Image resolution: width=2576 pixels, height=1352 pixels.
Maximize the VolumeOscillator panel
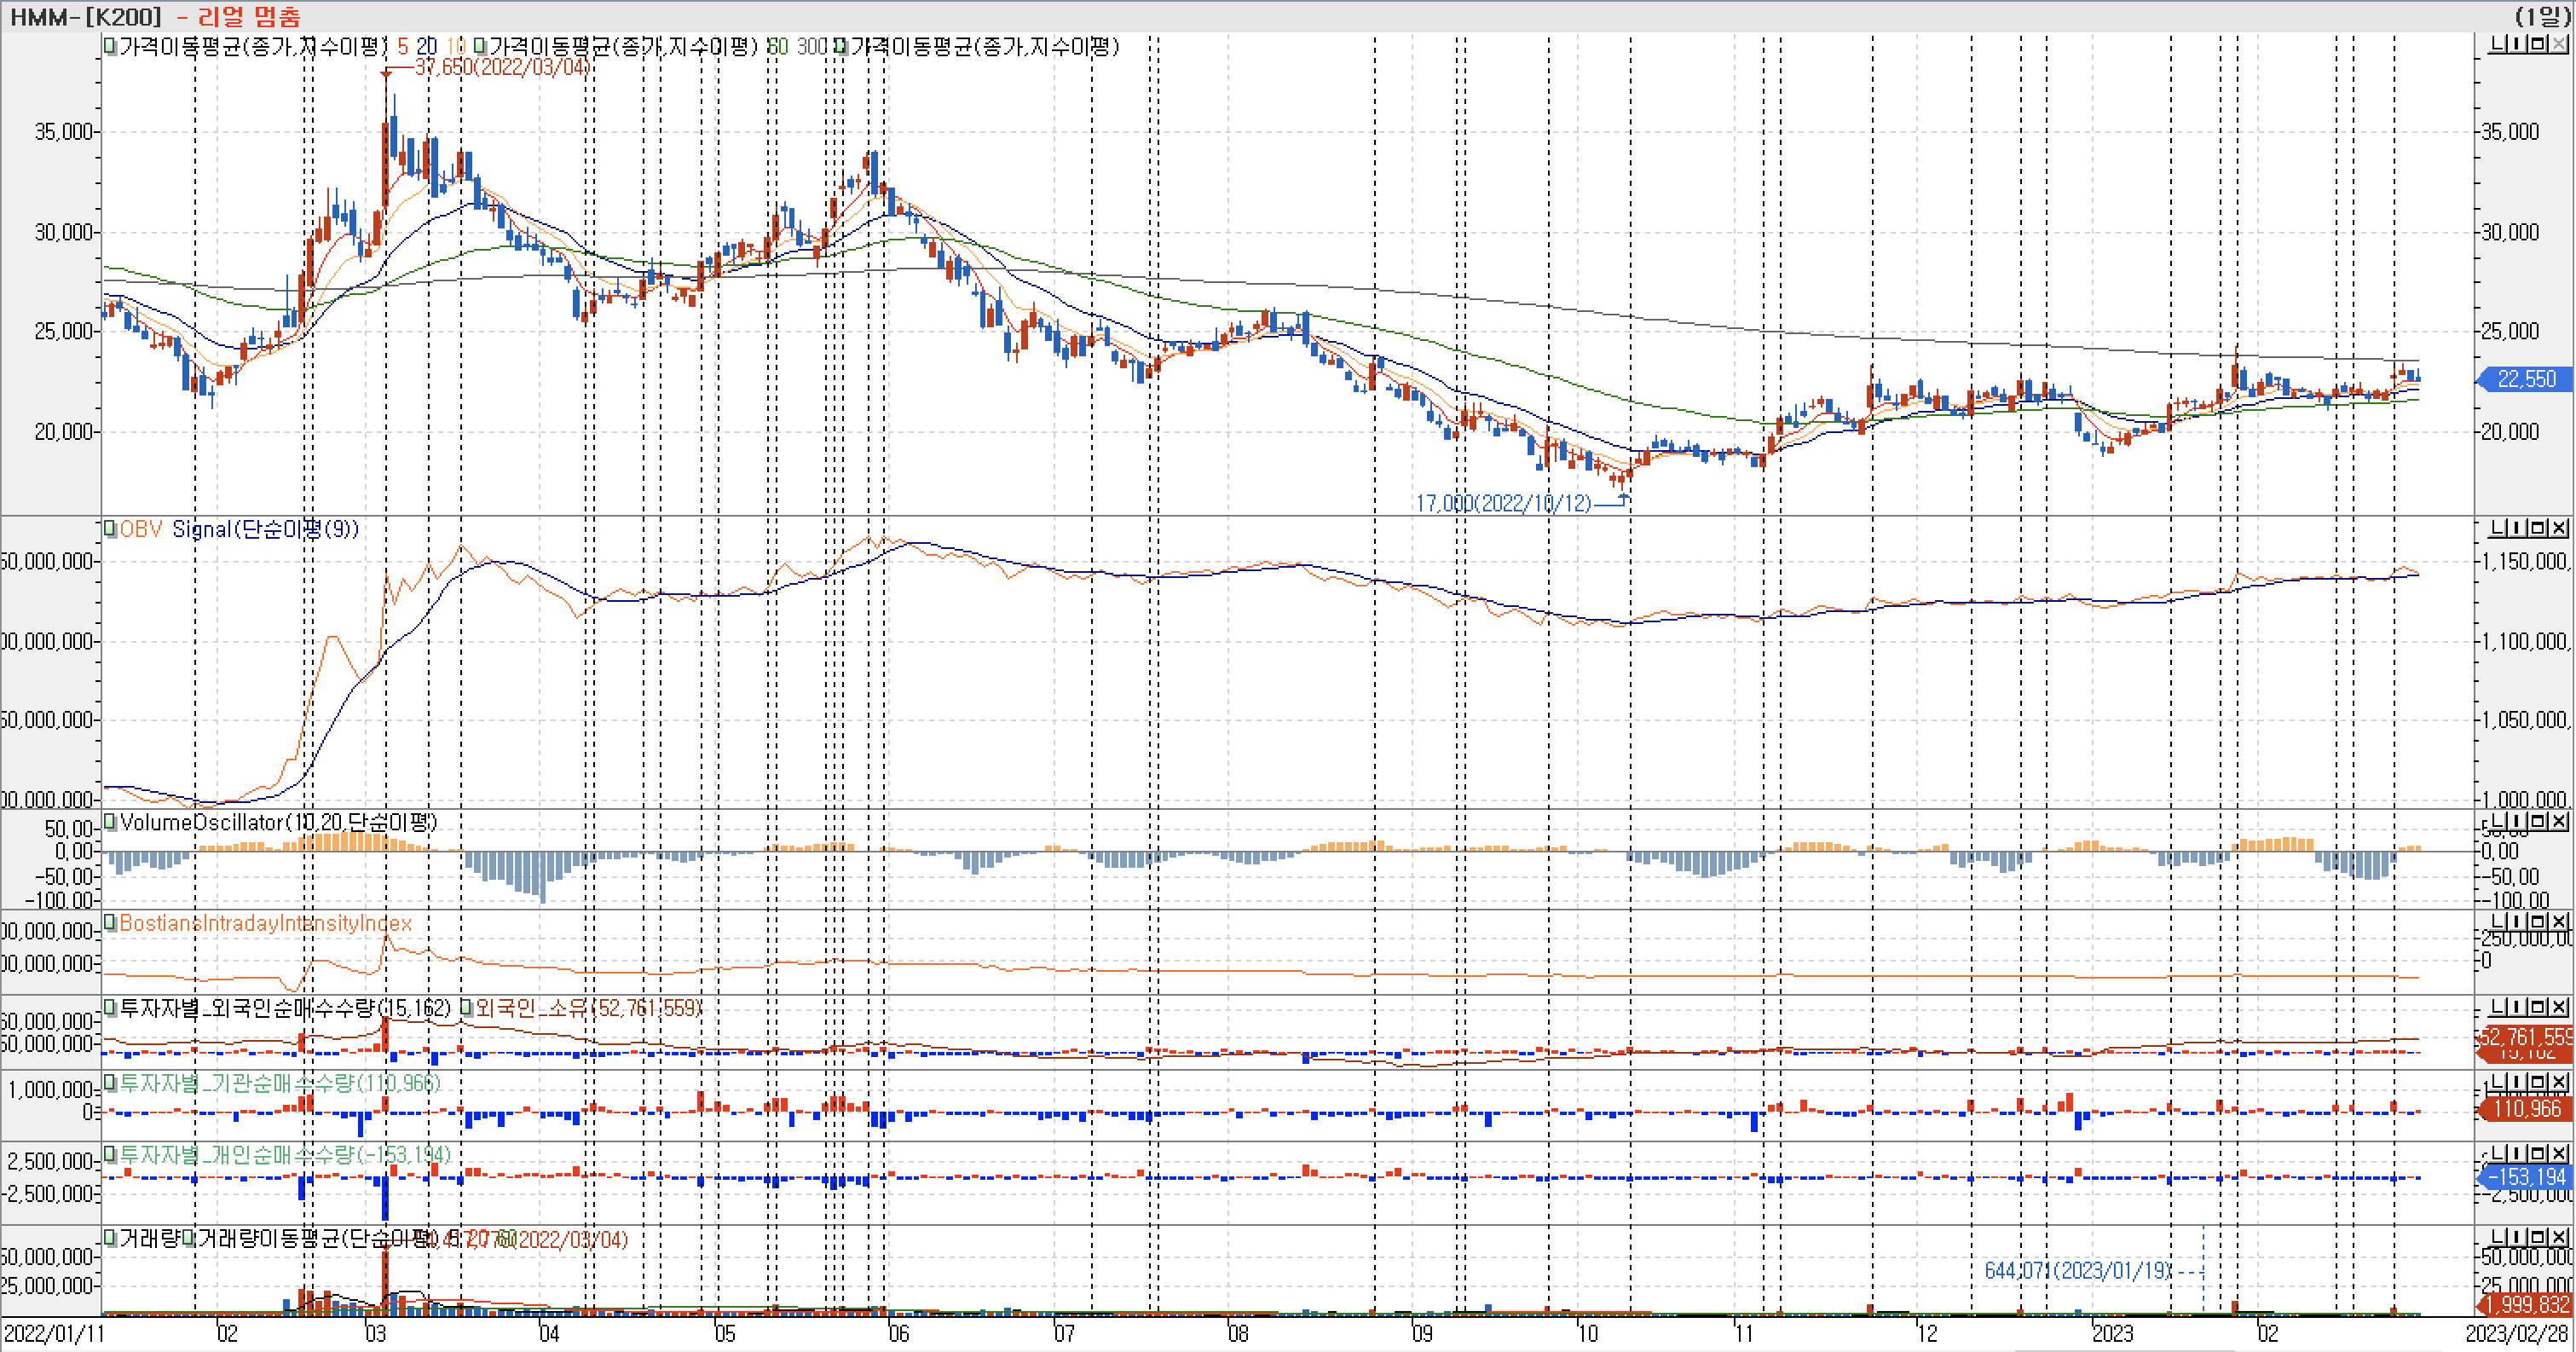pos(2538,821)
